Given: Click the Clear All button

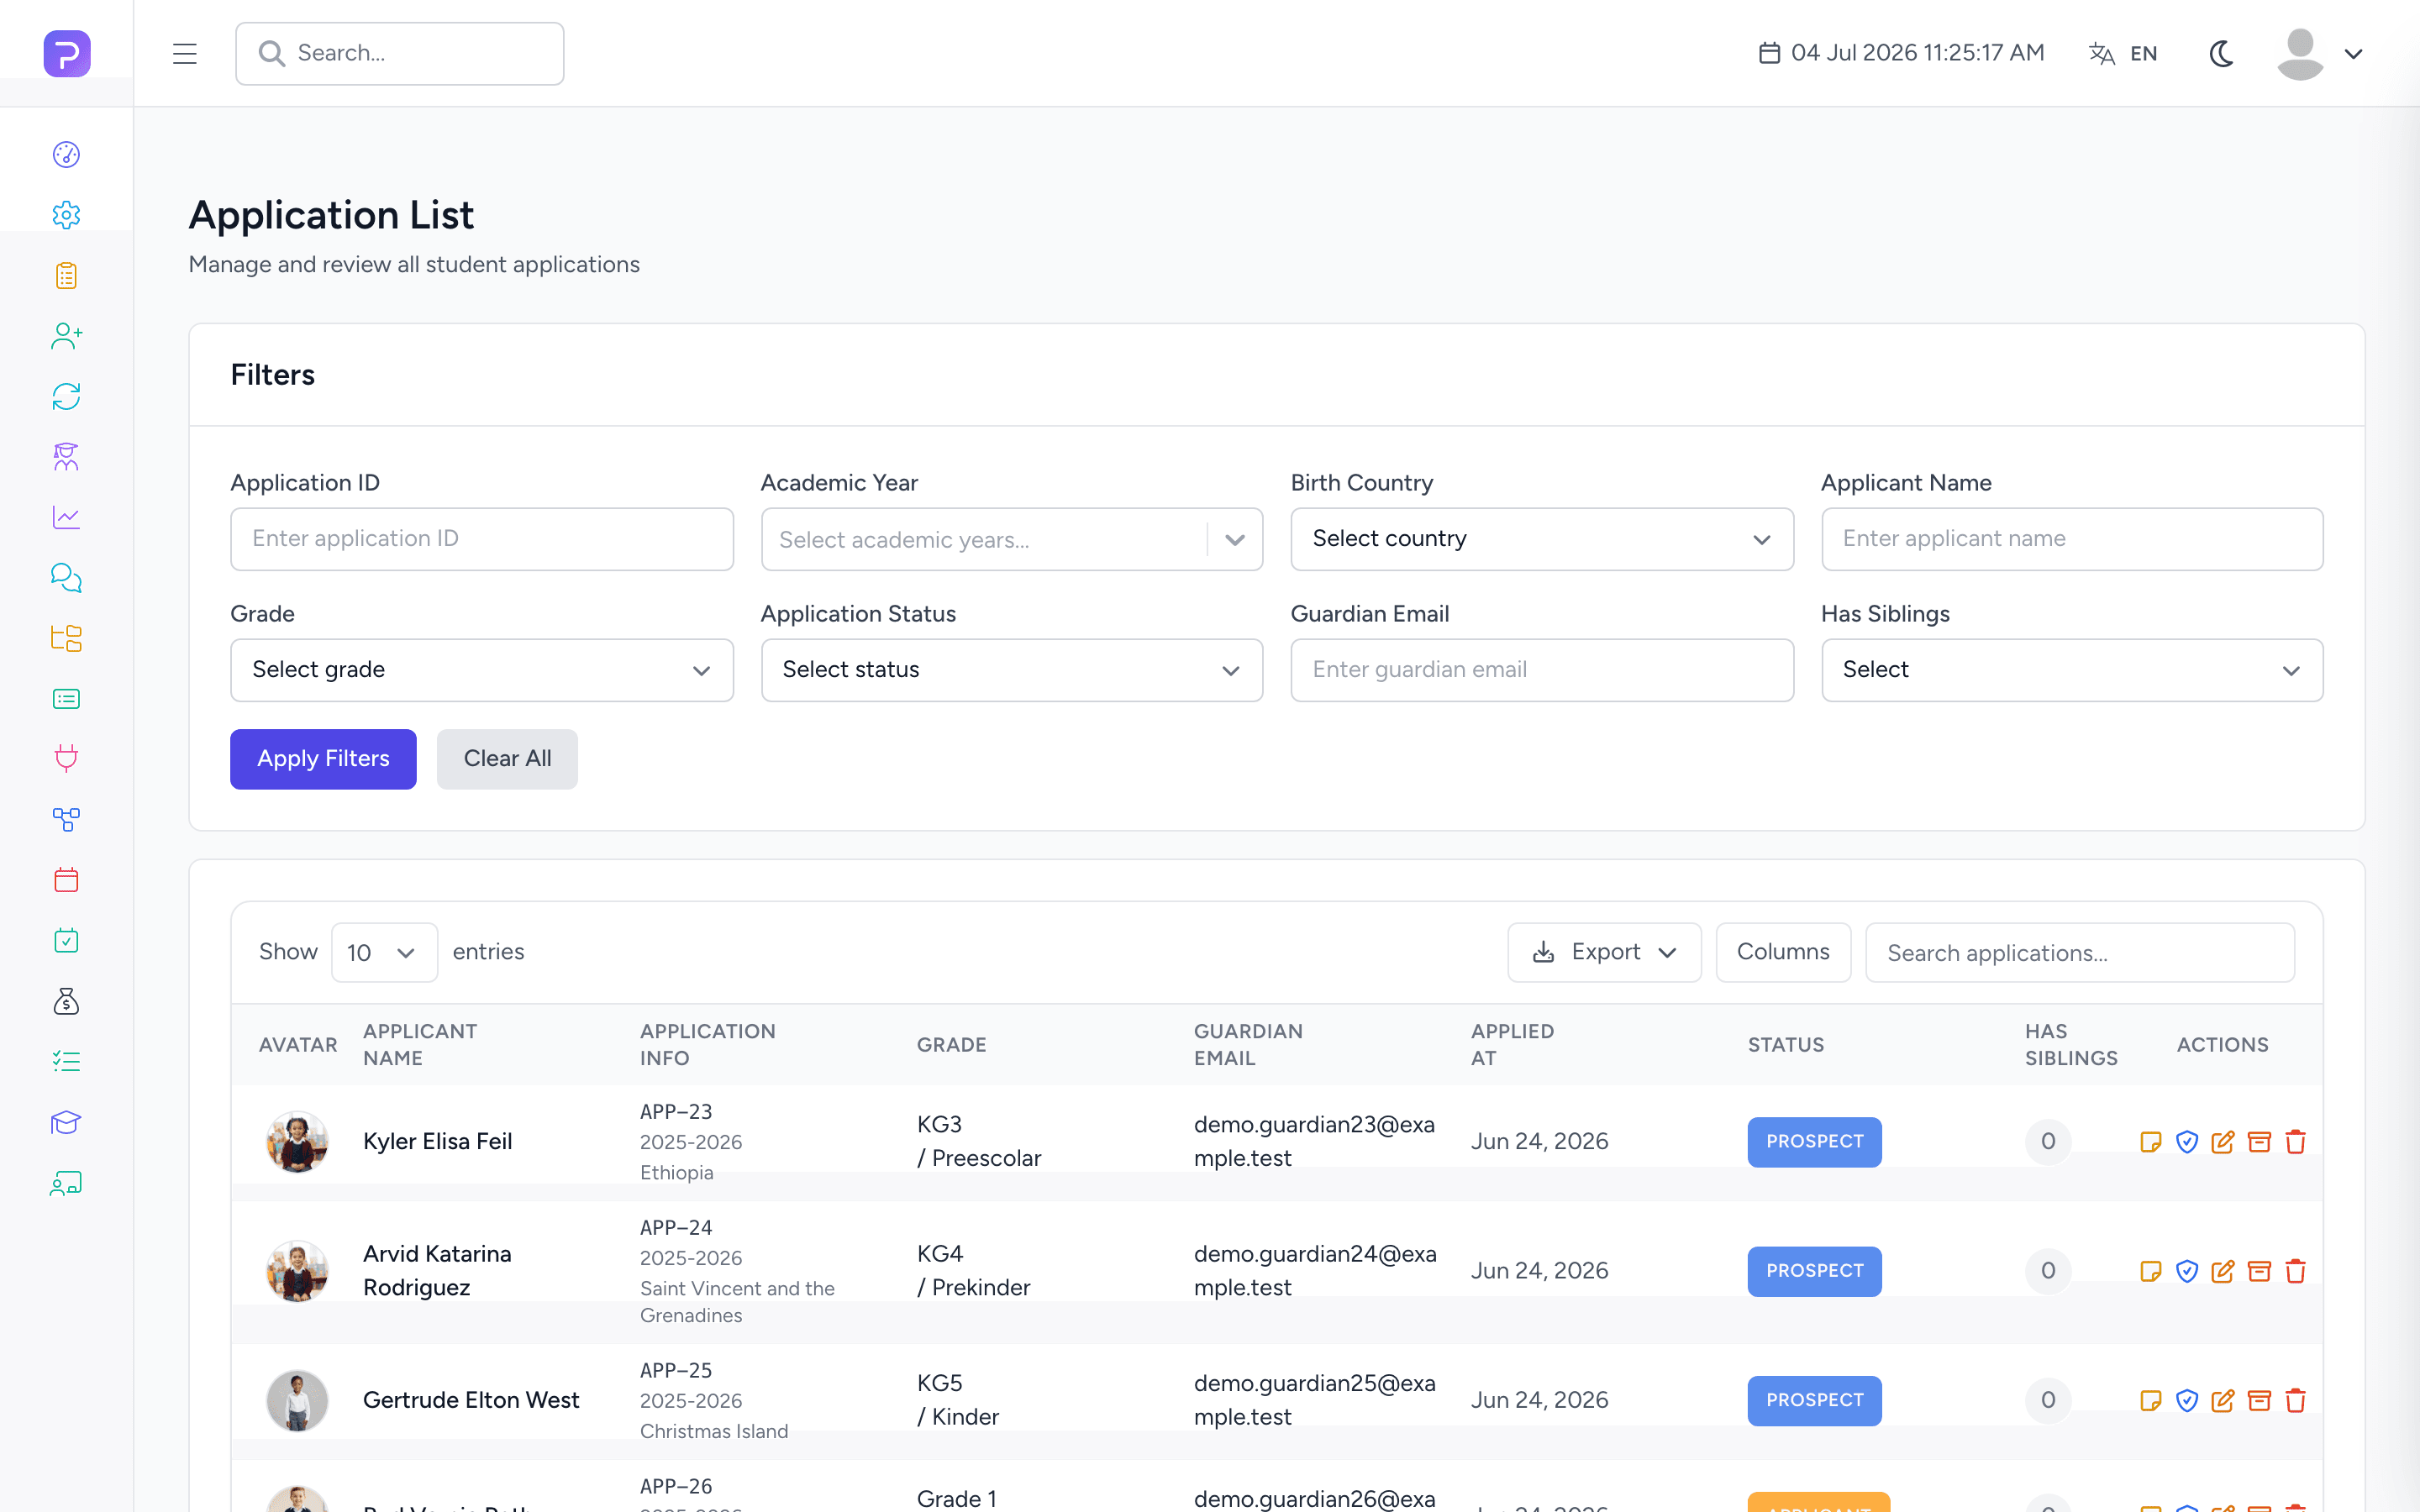Looking at the screenshot, I should coord(507,759).
